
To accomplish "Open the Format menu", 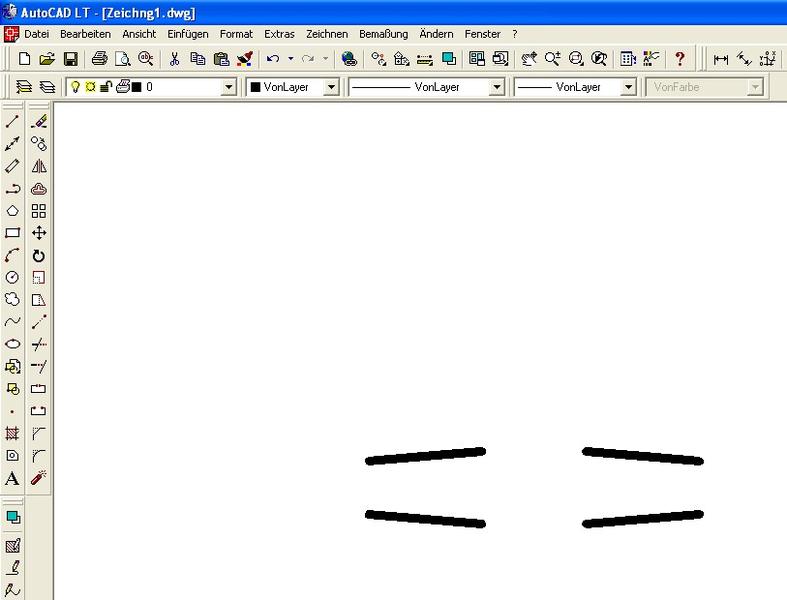I will (236, 34).
